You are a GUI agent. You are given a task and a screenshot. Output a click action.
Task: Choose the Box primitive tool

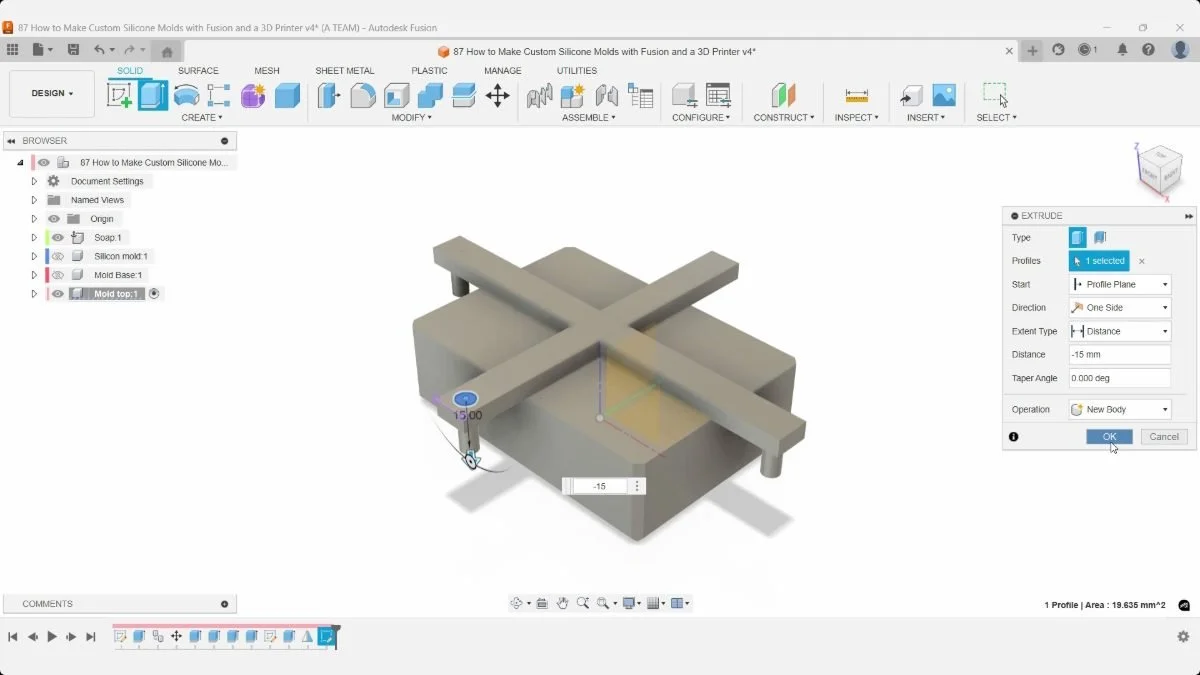point(287,95)
